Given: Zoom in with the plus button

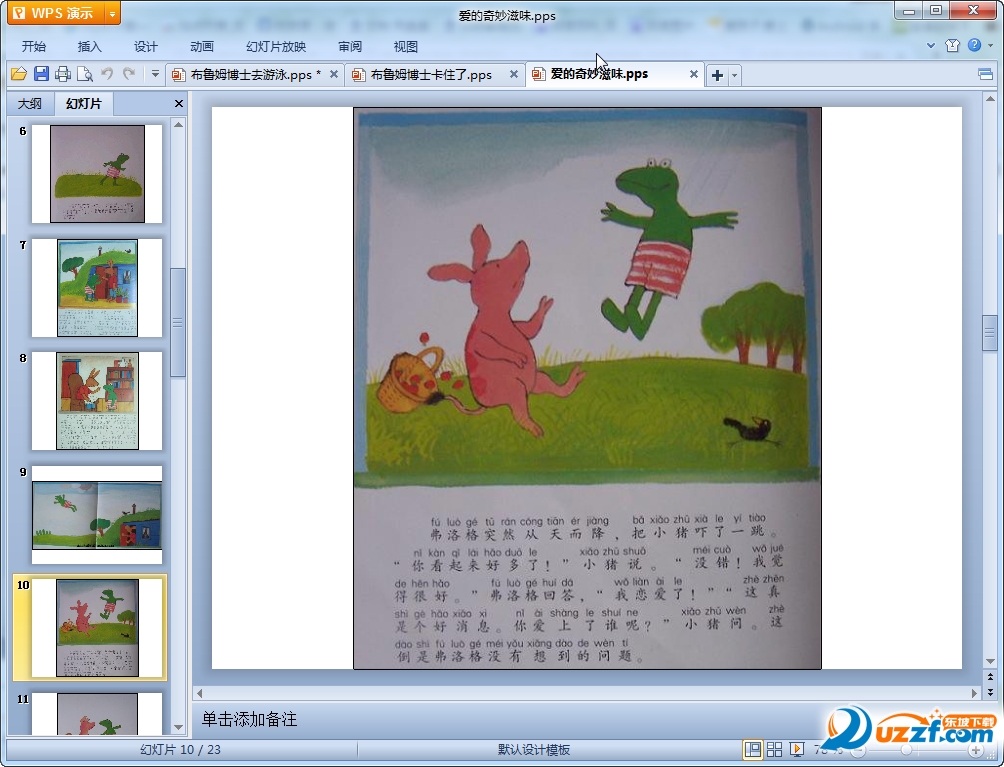Looking at the screenshot, I should click(975, 750).
